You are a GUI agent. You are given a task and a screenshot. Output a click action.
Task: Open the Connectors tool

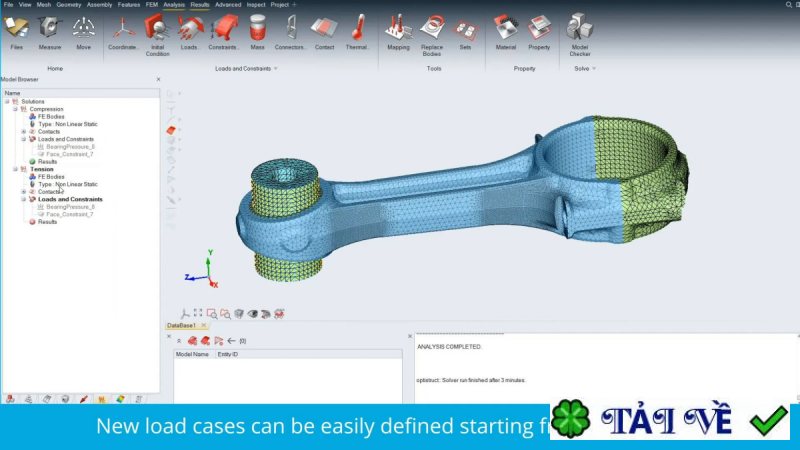(x=291, y=33)
